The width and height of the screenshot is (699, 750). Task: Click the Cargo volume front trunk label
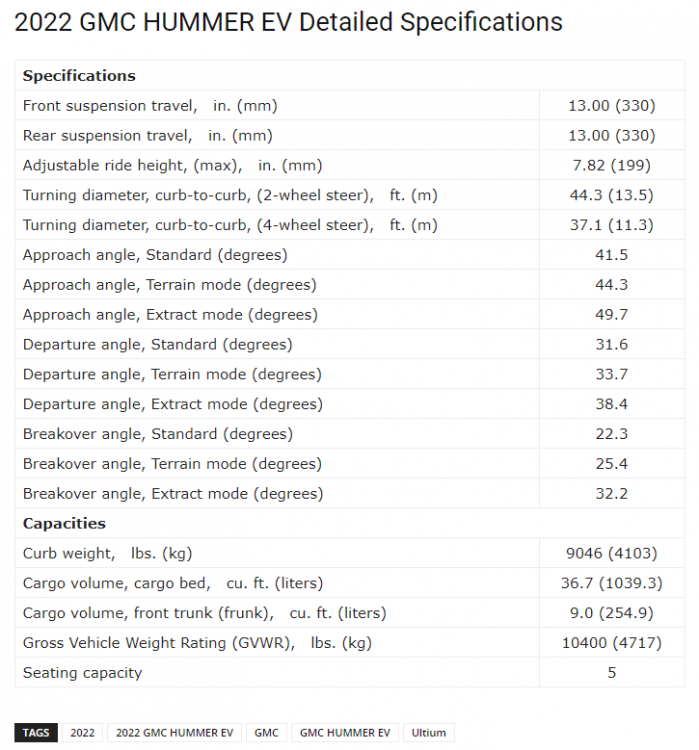point(204,613)
